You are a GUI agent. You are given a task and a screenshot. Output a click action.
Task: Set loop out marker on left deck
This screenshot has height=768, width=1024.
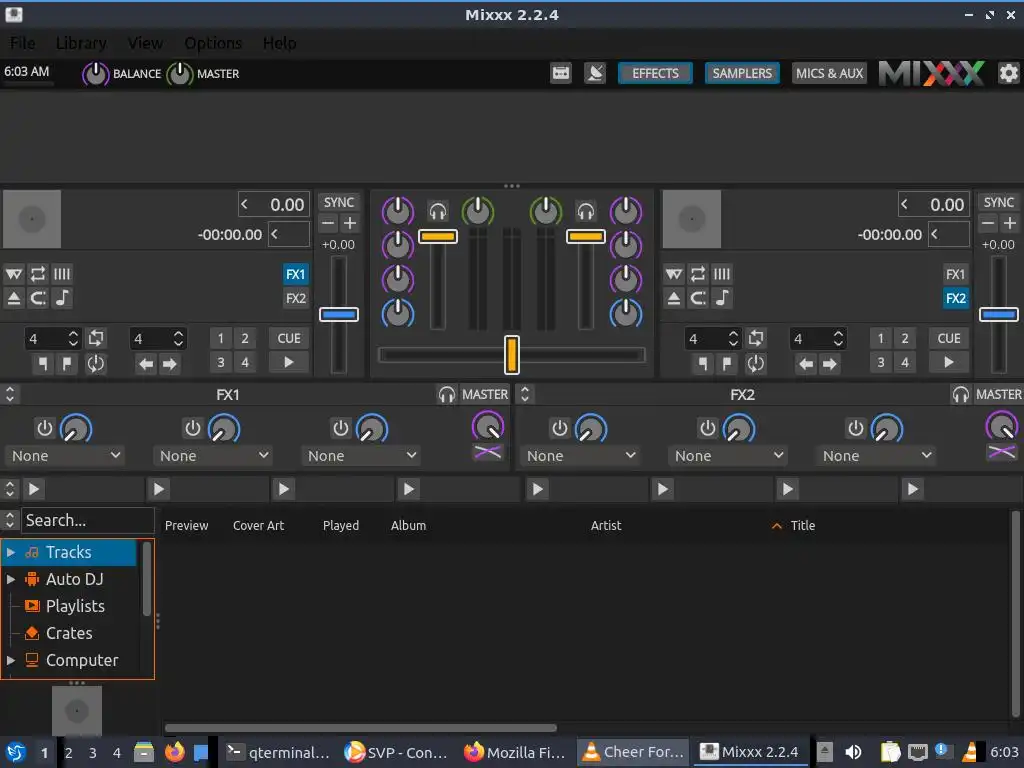[x=67, y=364]
